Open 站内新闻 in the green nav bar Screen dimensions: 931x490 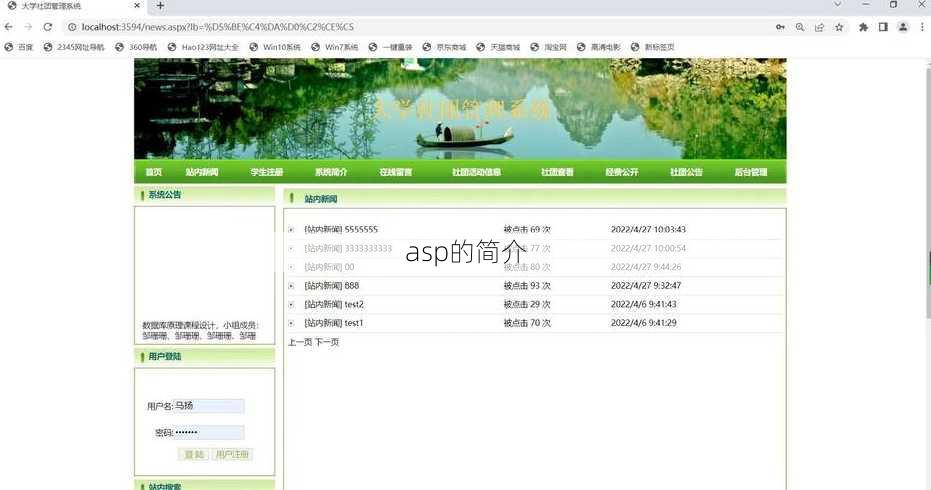pos(202,172)
